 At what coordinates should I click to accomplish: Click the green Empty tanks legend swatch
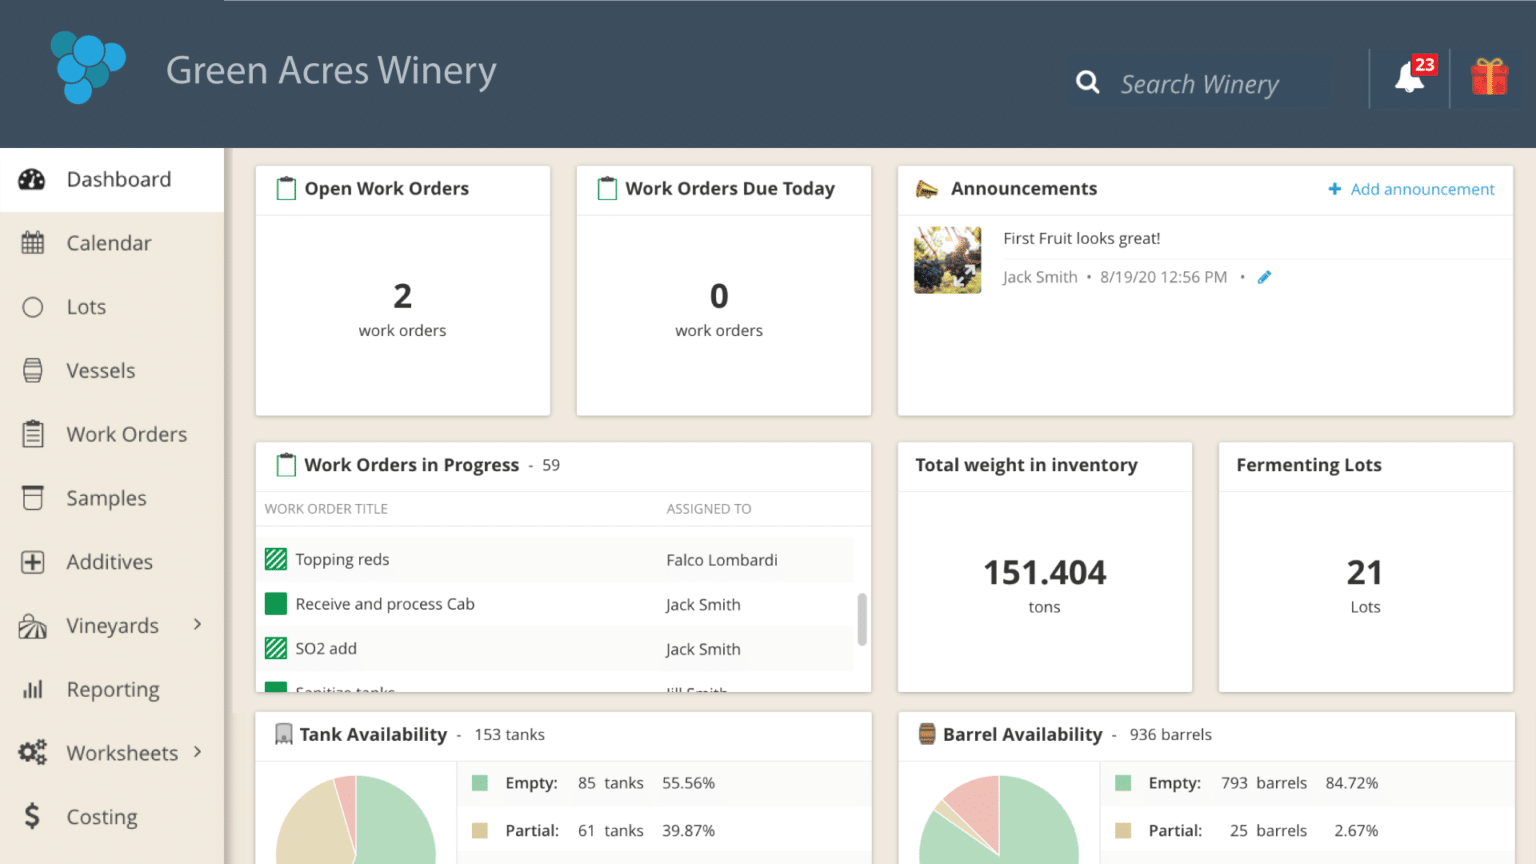[x=480, y=783]
